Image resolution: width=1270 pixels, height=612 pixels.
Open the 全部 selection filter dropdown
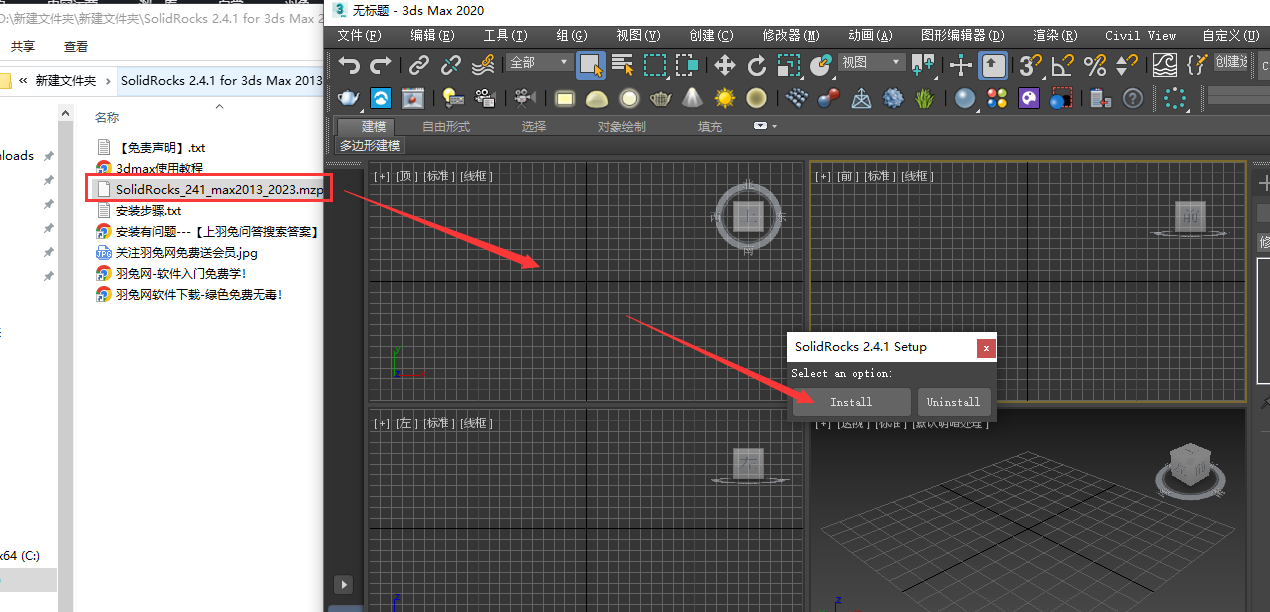[x=538, y=62]
